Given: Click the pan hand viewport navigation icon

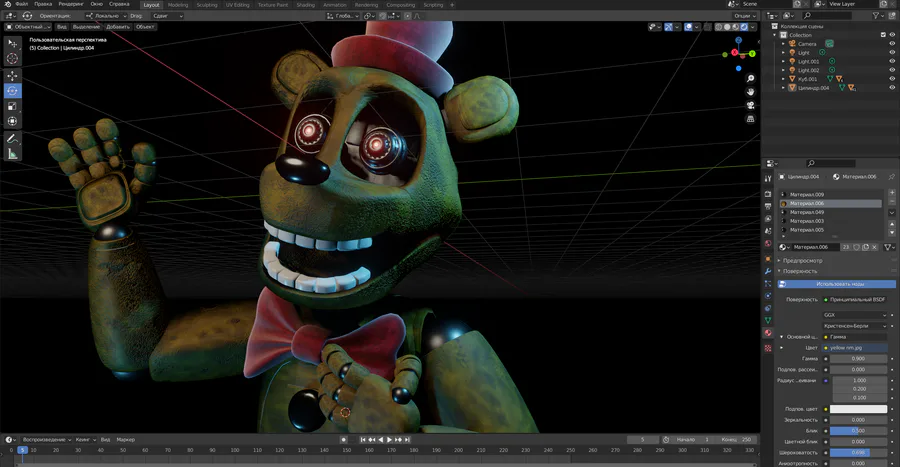Looking at the screenshot, I should click(x=750, y=92).
